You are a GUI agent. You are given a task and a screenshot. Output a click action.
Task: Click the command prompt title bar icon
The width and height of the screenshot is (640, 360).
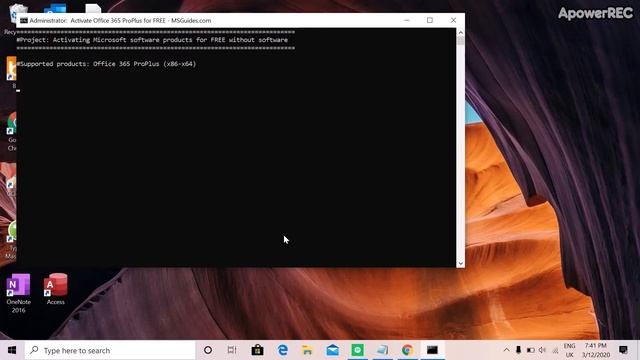click(24, 20)
